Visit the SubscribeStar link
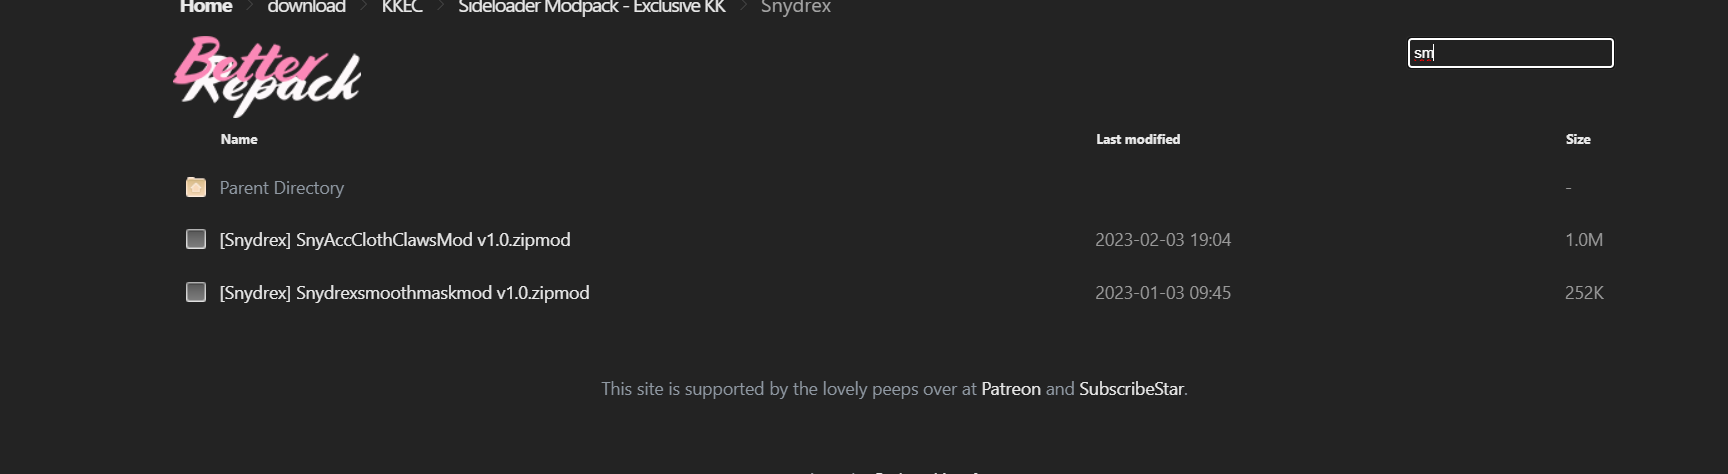The width and height of the screenshot is (1728, 474). pos(1131,389)
